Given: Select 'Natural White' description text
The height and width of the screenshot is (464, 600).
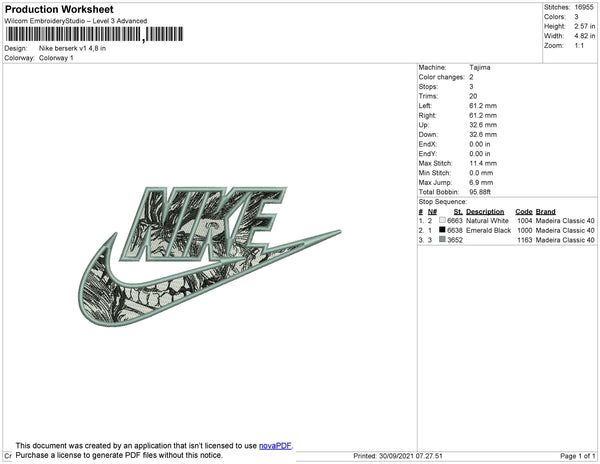Looking at the screenshot, I should [487, 221].
